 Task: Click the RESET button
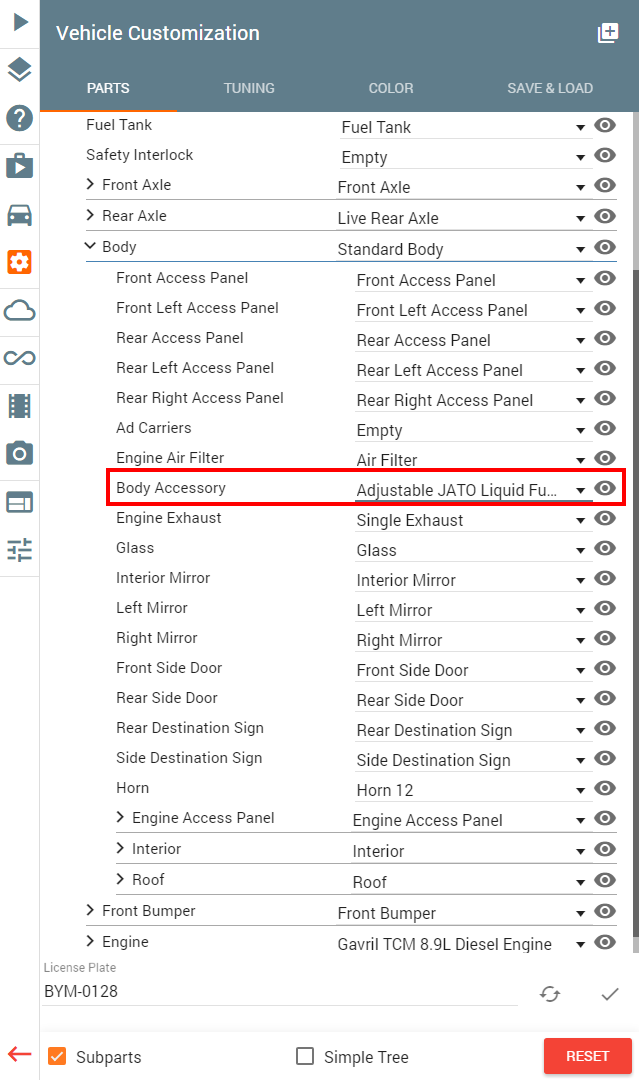point(587,1056)
